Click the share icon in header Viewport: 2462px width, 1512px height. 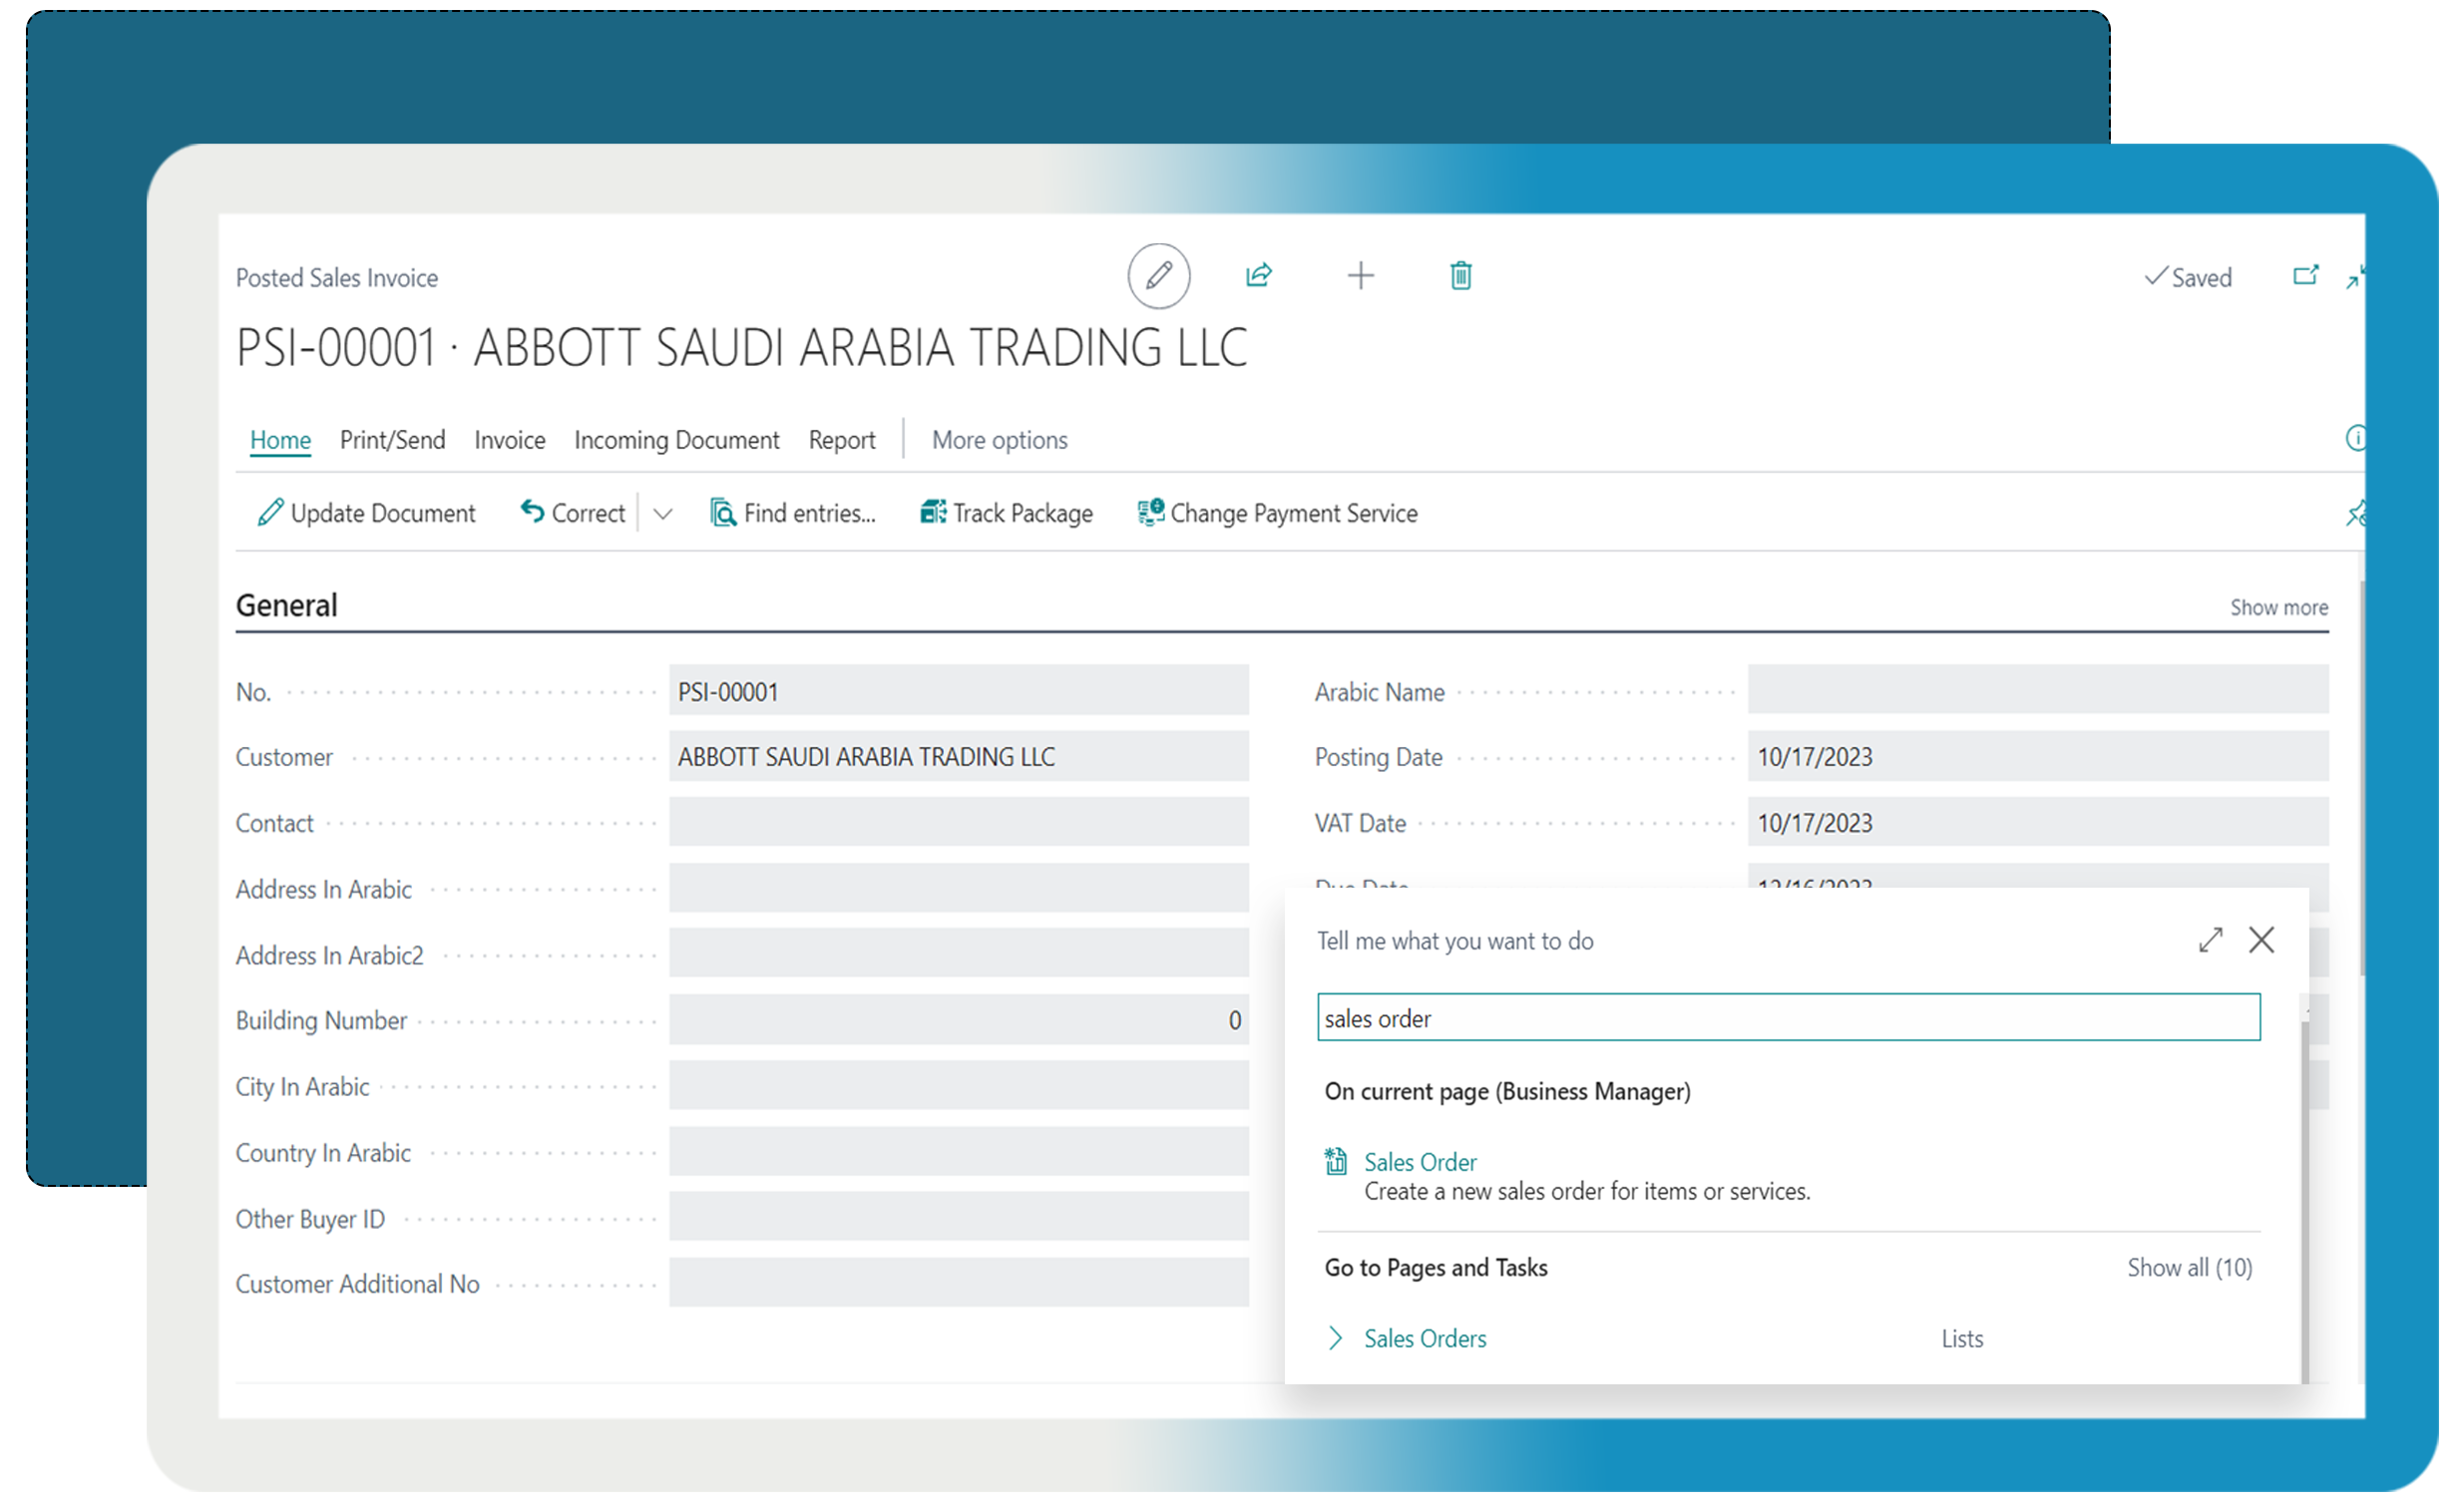[1258, 276]
